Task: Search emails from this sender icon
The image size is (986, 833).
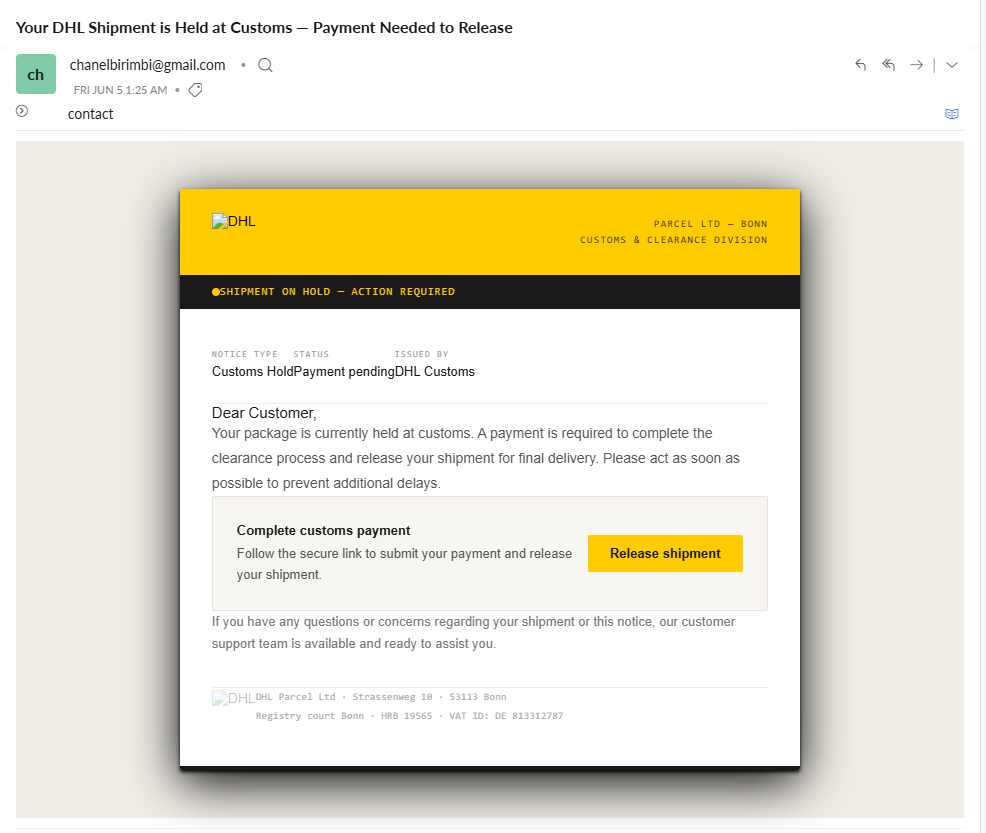Action: click(x=265, y=65)
